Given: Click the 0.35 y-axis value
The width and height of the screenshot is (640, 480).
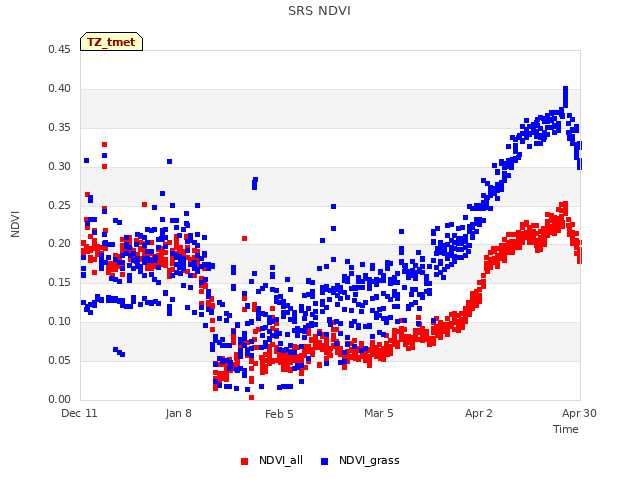Looking at the screenshot, I should tap(59, 127).
